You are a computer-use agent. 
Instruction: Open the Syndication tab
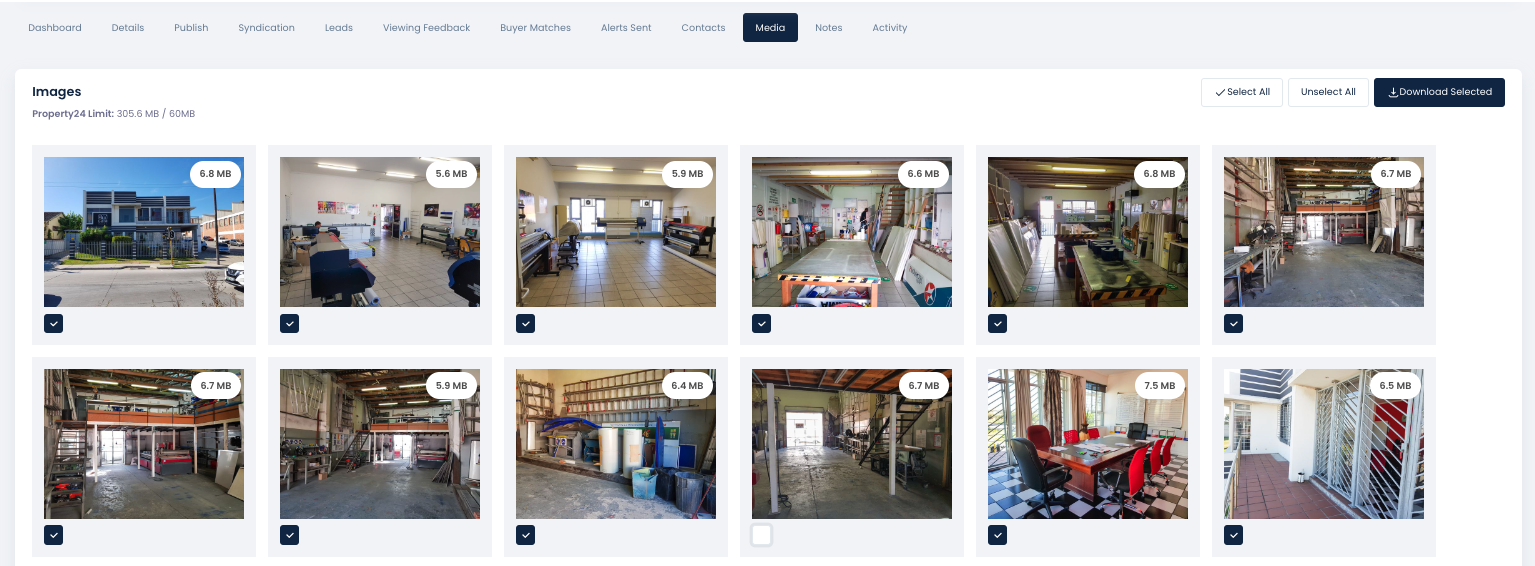tap(266, 28)
